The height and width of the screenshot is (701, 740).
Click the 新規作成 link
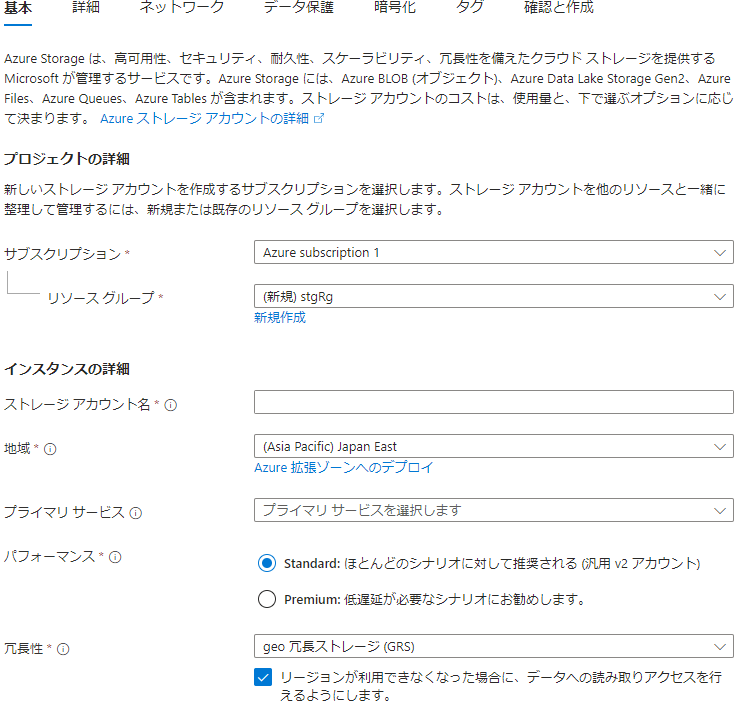coord(280,317)
